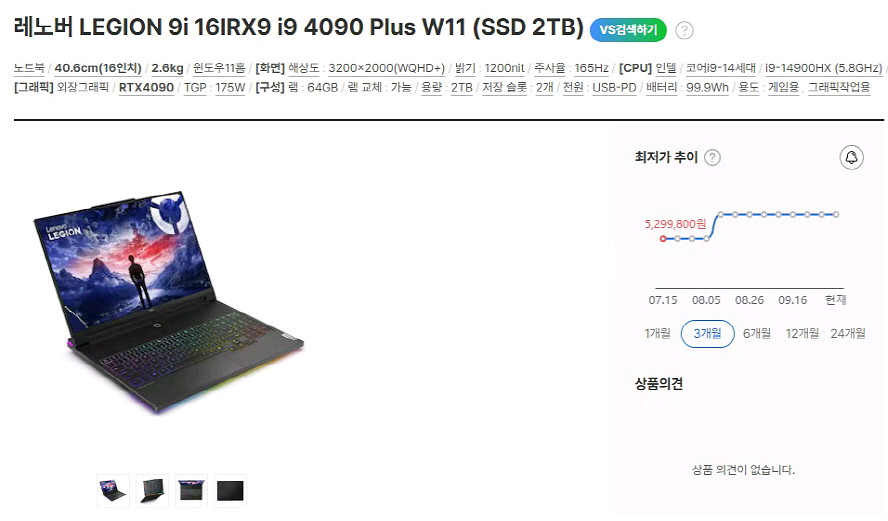
Task: Click the last data point on price chart
Action: (x=836, y=214)
